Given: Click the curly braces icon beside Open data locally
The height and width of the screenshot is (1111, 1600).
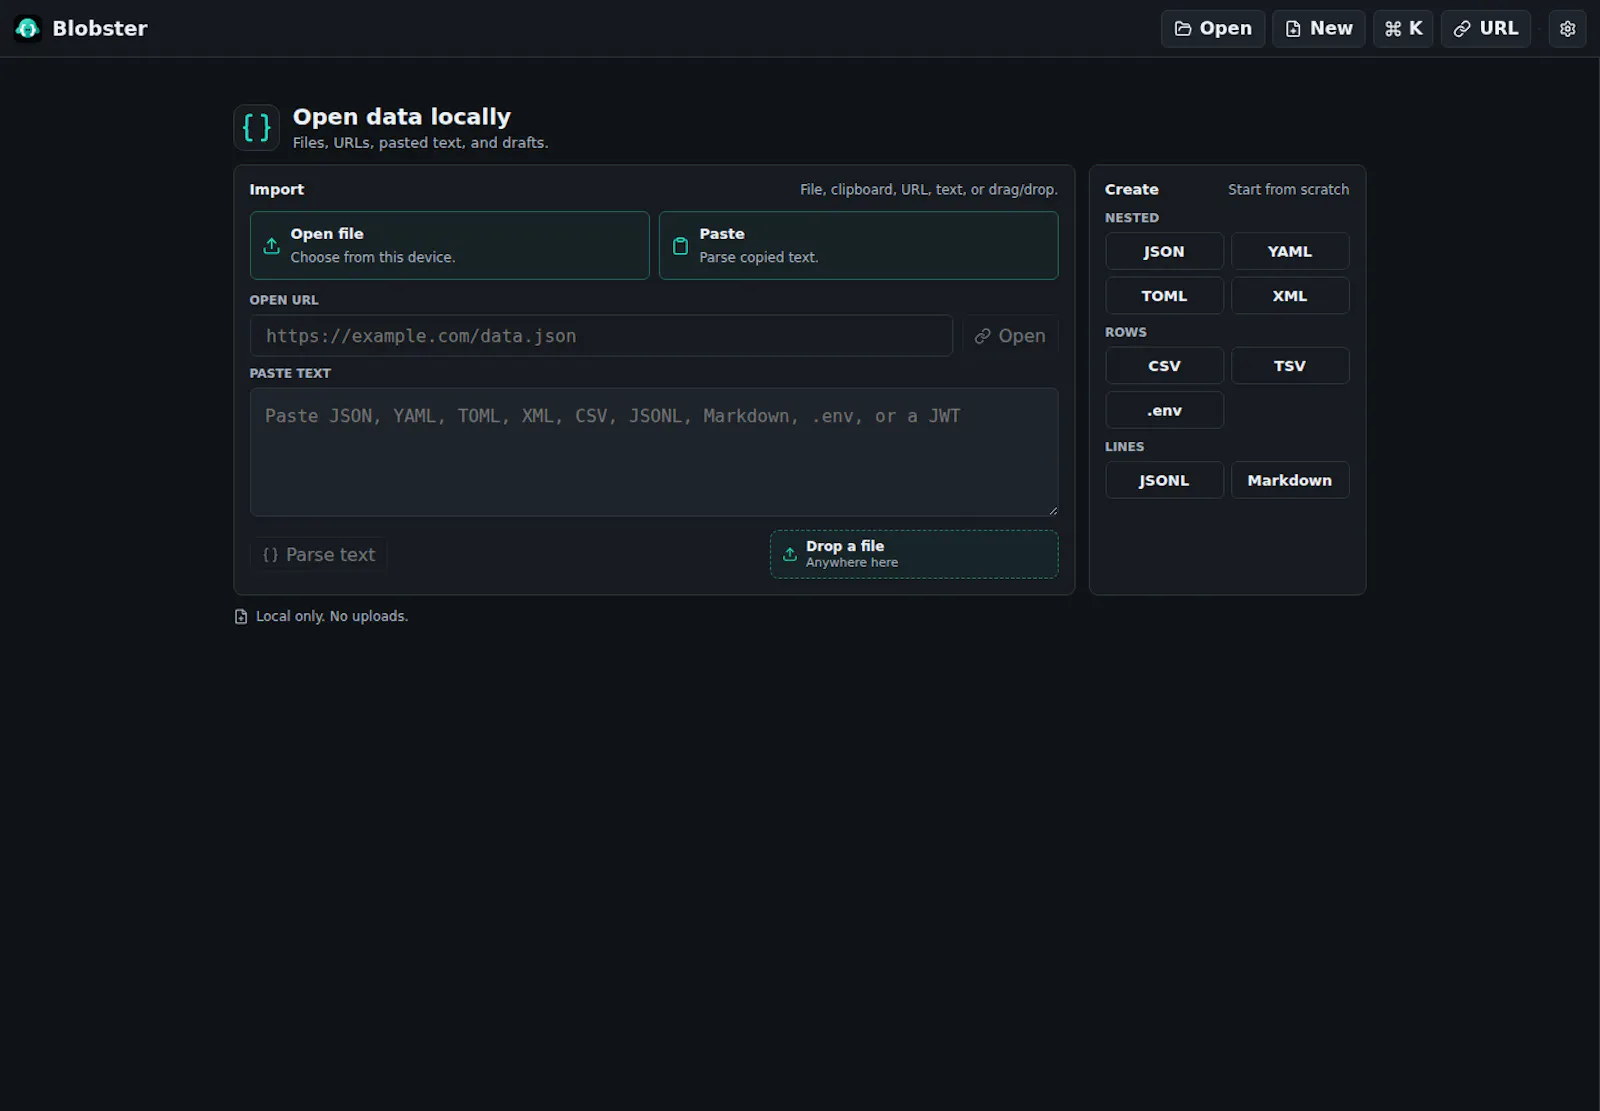Looking at the screenshot, I should pyautogui.click(x=257, y=128).
